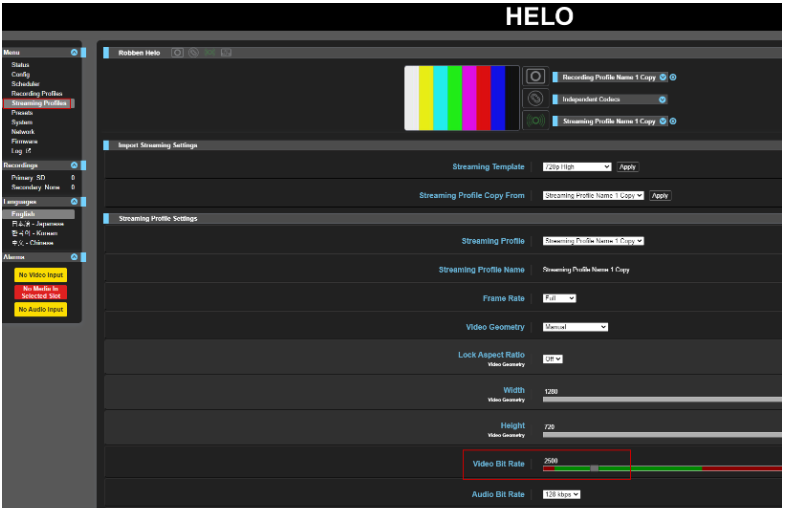Click the large record button beside color bars
Screen dimensions: 786x513
coord(535,76)
